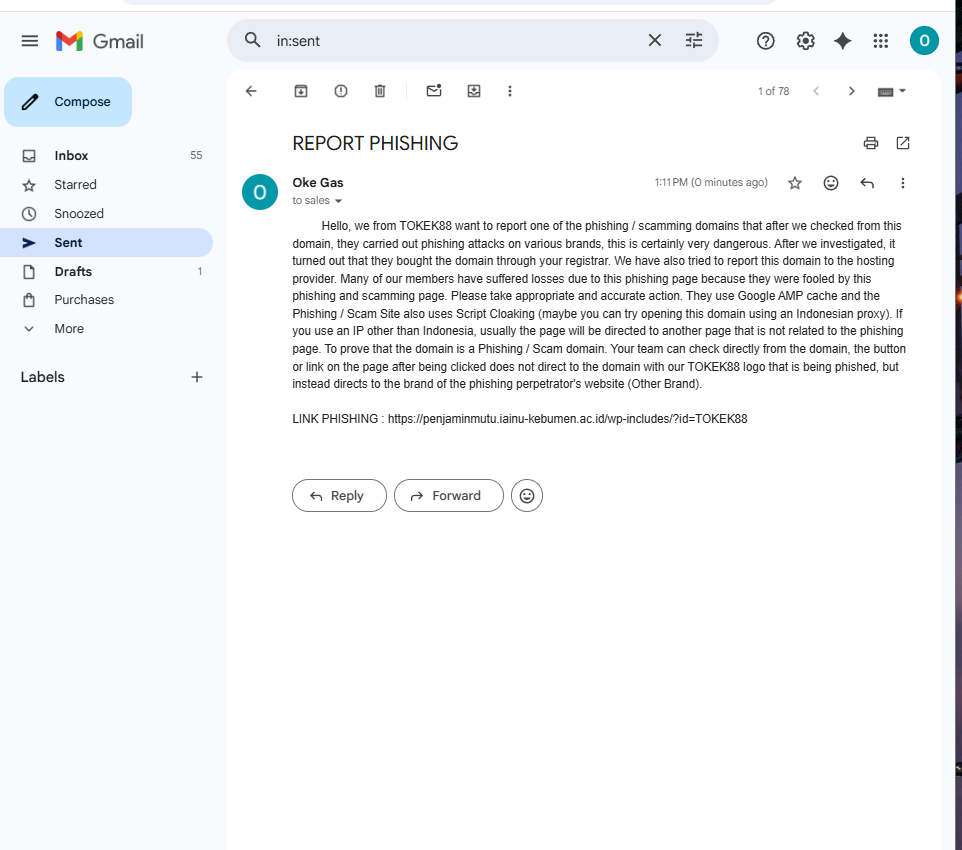962x850 pixels.
Task: Open Settings gear icon
Action: click(x=805, y=41)
